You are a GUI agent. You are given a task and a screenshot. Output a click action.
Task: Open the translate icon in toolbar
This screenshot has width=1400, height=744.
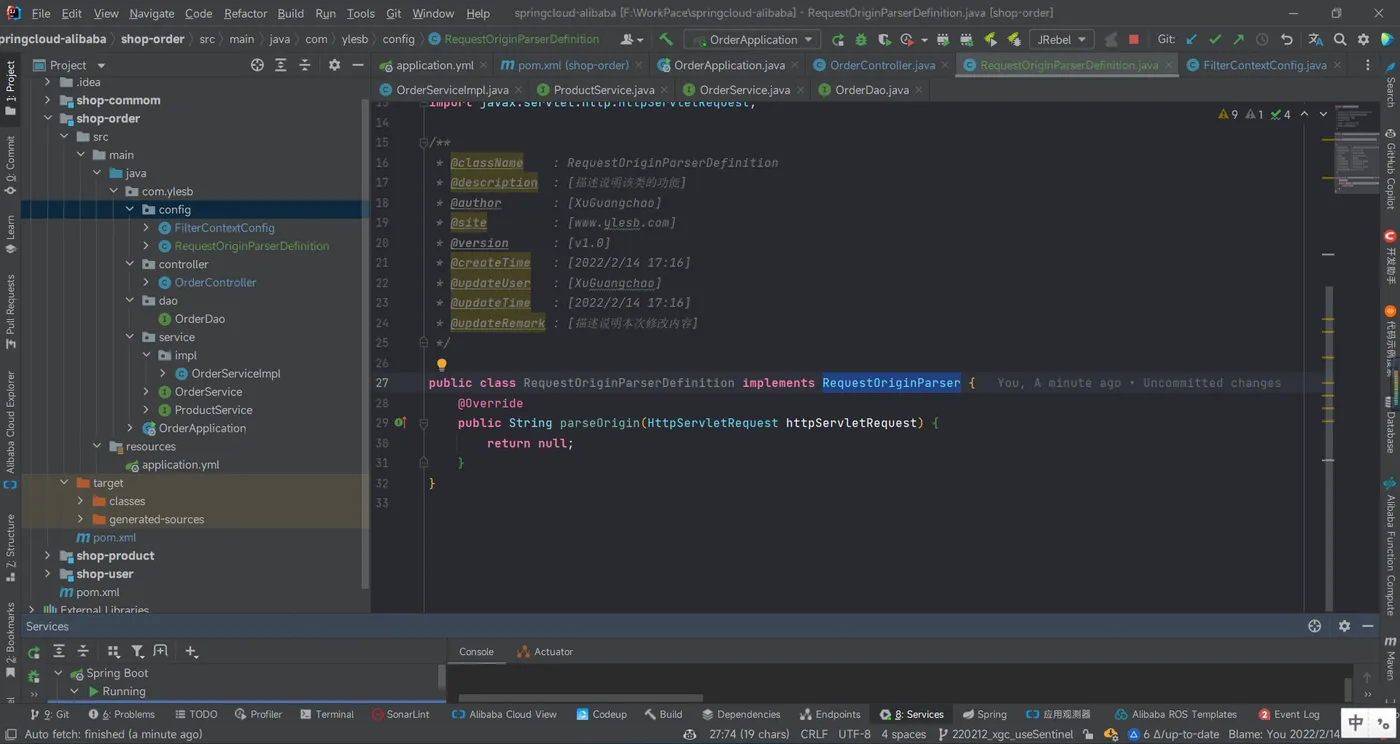(x=1315, y=40)
